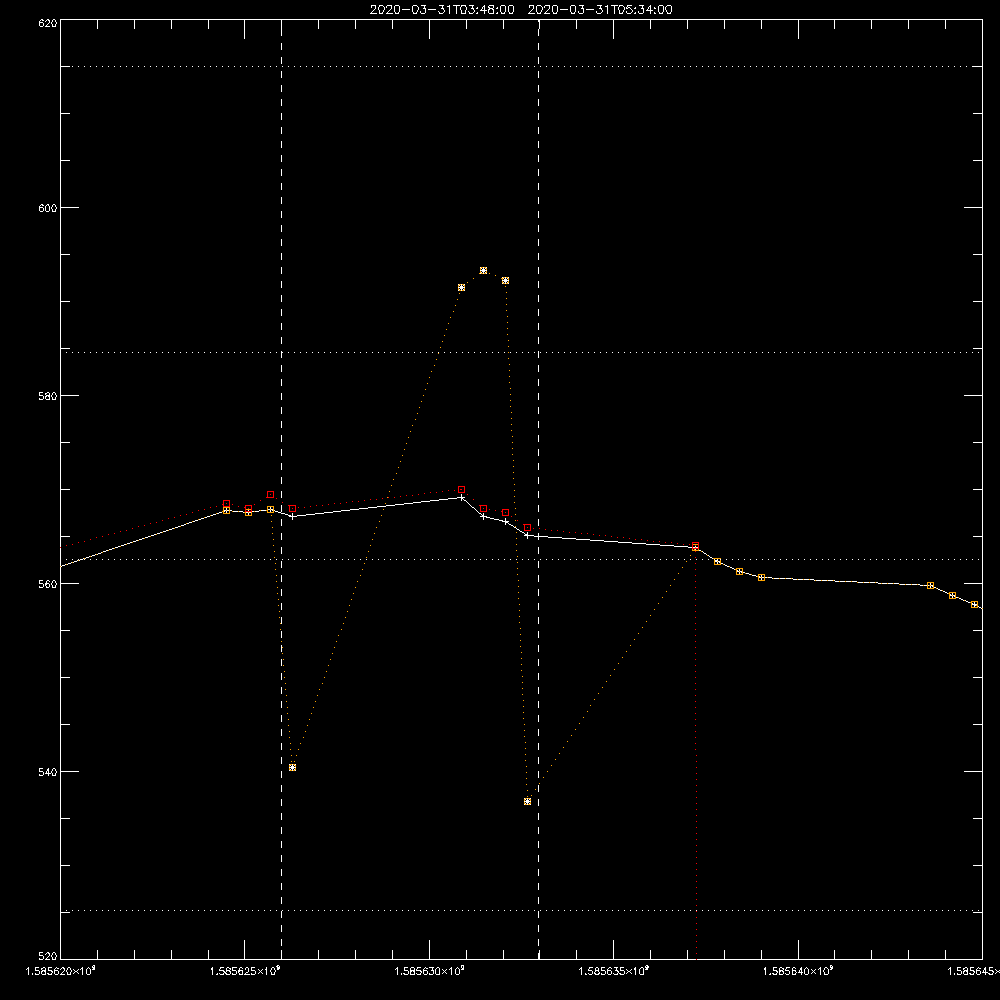This screenshot has height=1000, width=1000.
Task: Click the x-axis label 1.585640×10⁹
Action: click(x=798, y=971)
